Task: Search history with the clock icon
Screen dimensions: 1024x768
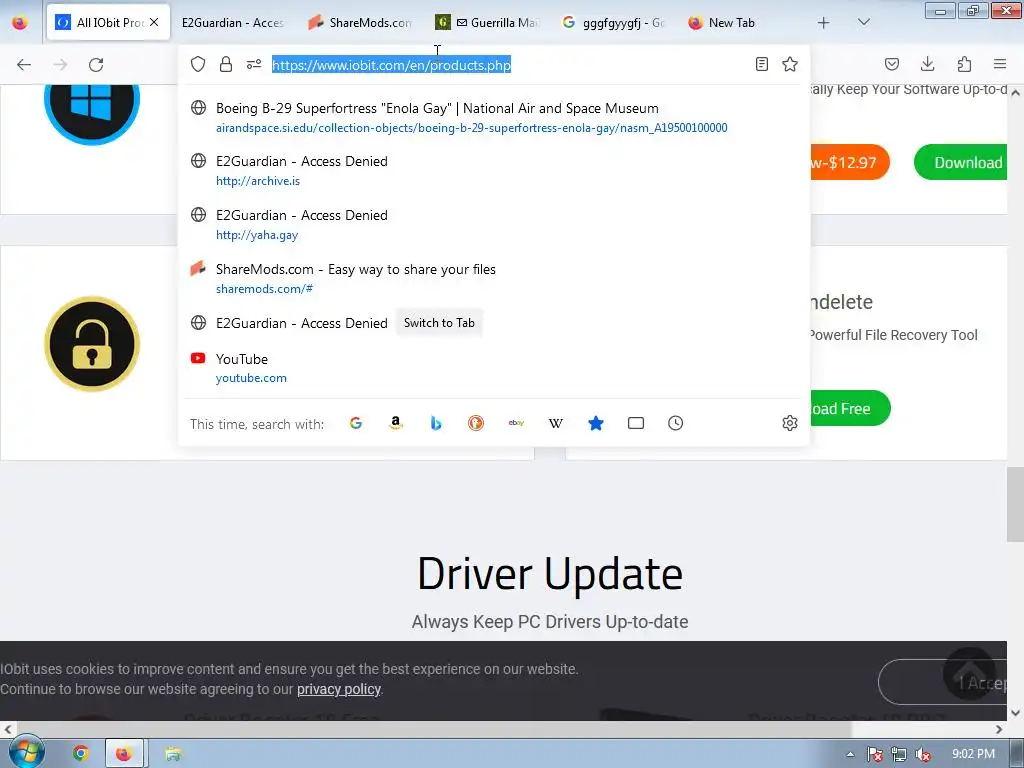Action: point(676,423)
